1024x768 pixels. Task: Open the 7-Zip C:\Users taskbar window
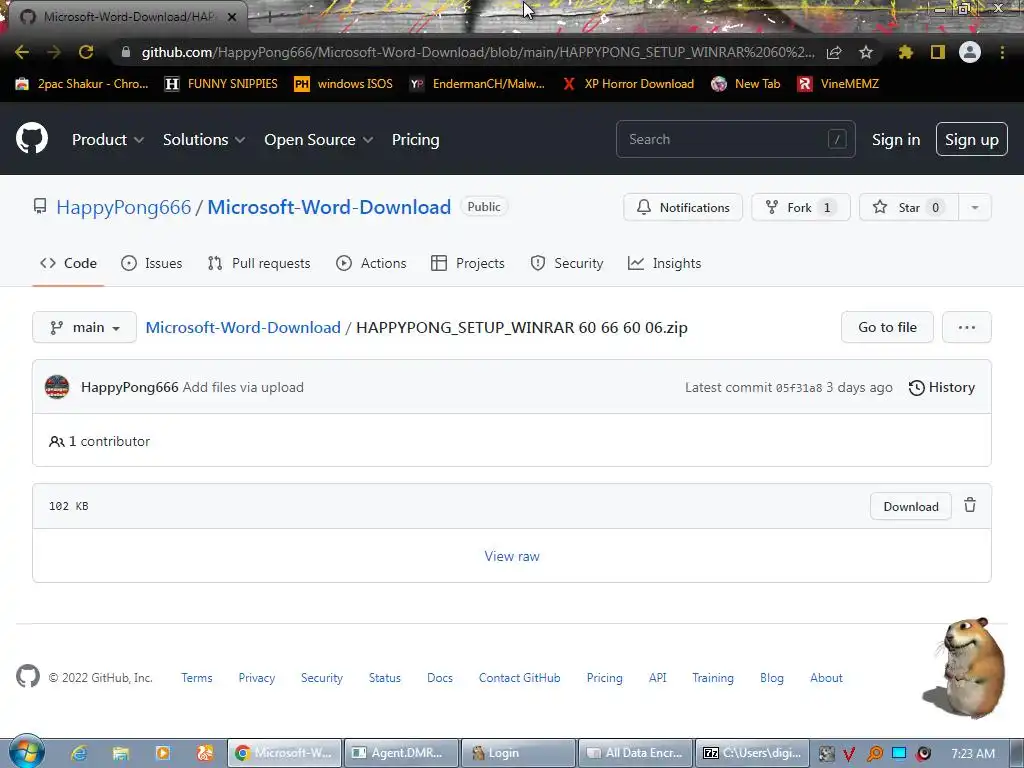[752, 753]
